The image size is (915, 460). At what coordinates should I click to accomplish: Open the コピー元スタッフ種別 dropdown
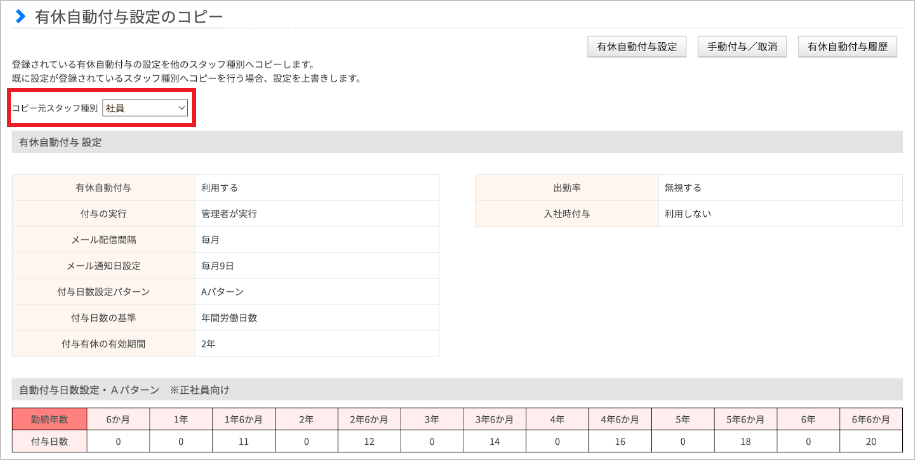[x=145, y=108]
